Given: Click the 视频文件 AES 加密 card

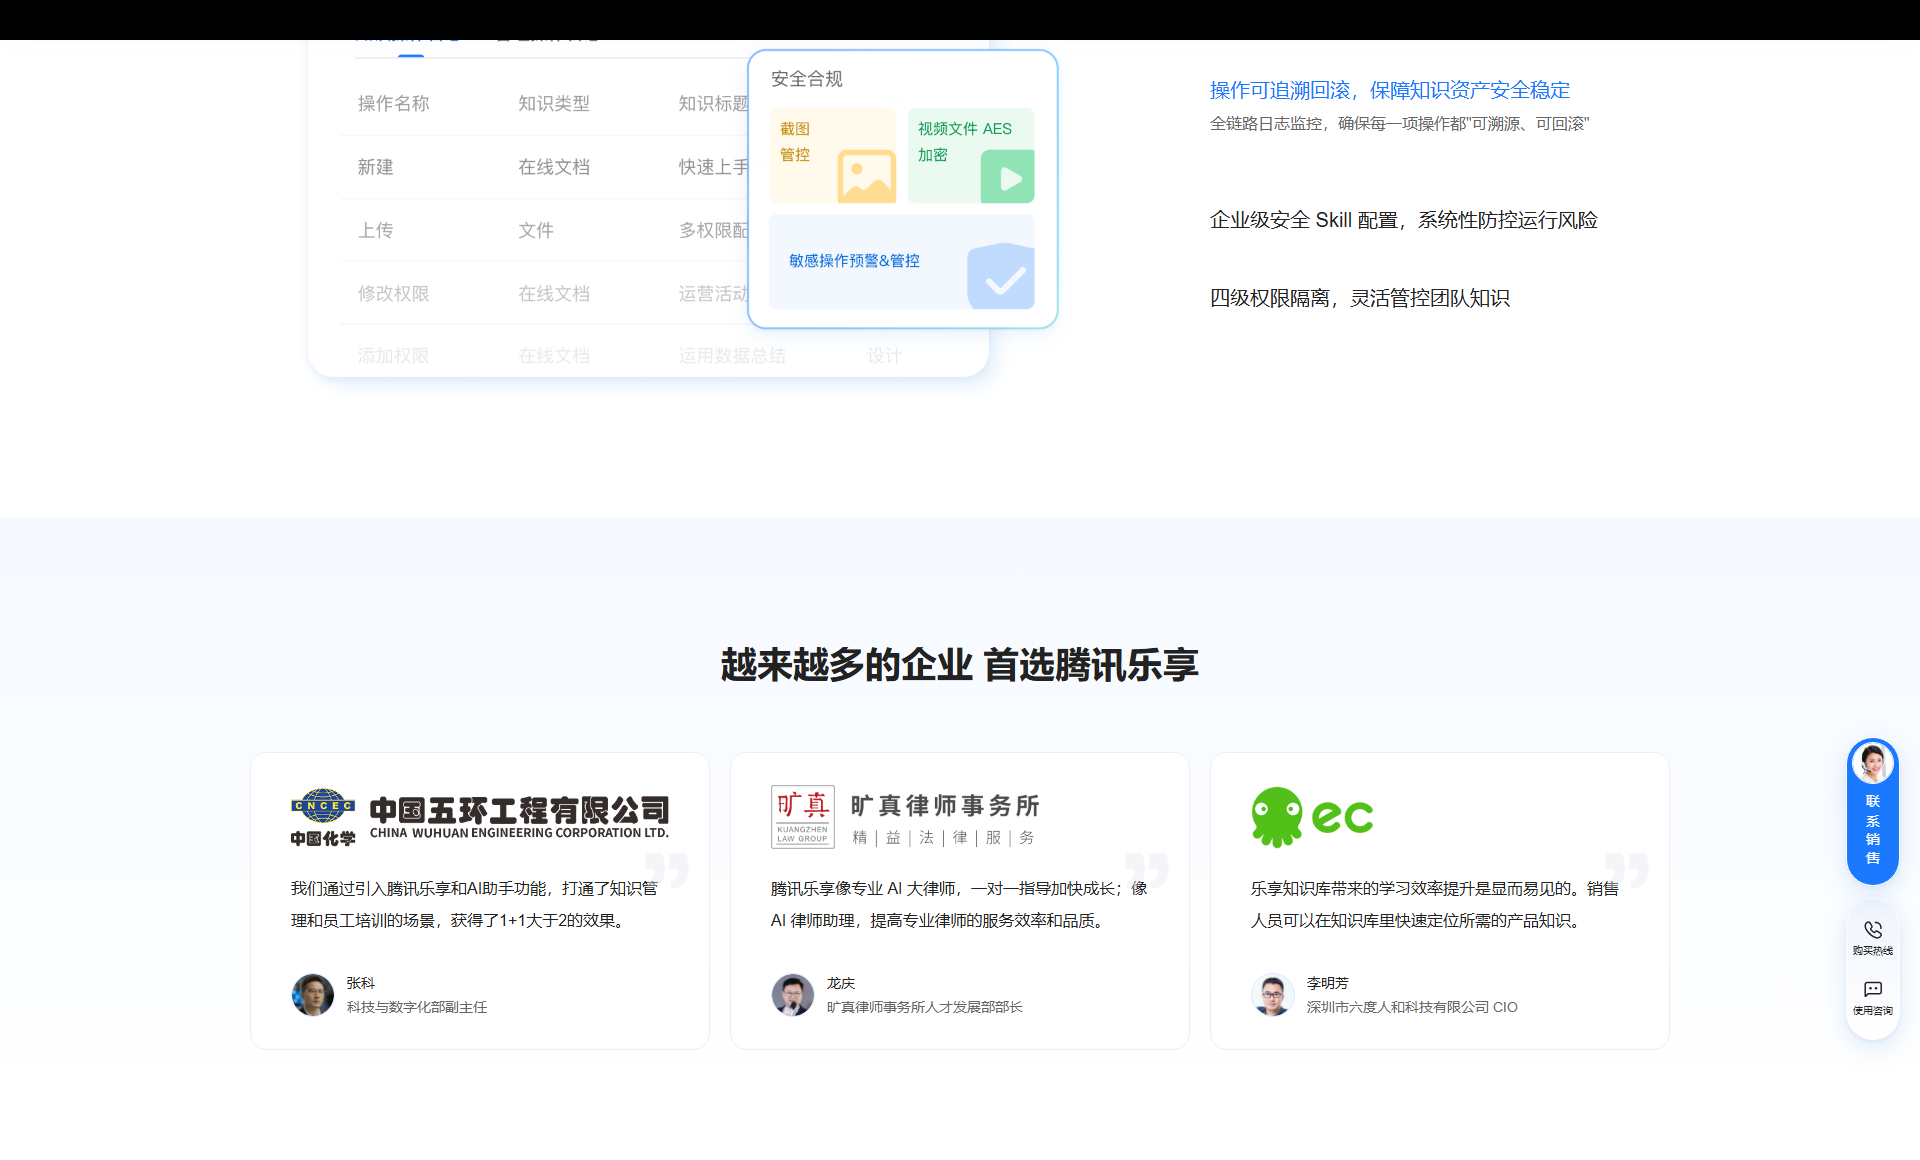Looking at the screenshot, I should 971,156.
